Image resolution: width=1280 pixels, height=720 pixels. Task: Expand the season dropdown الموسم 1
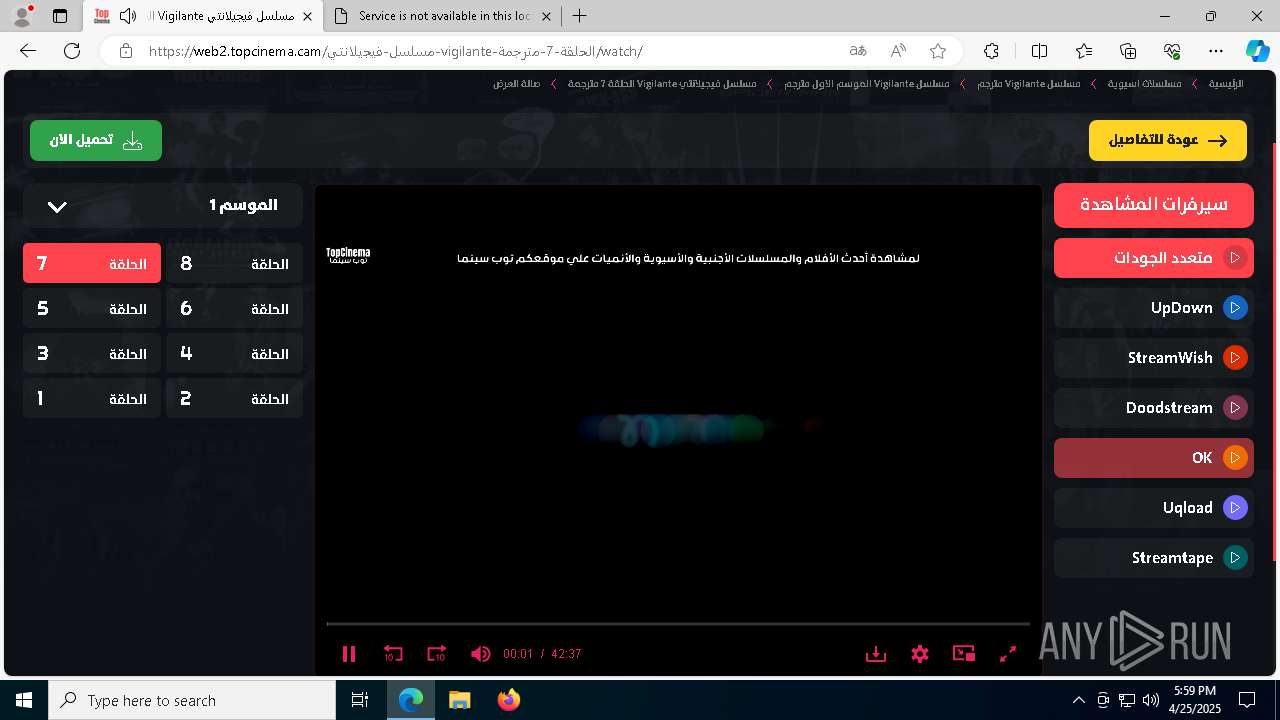[163, 205]
